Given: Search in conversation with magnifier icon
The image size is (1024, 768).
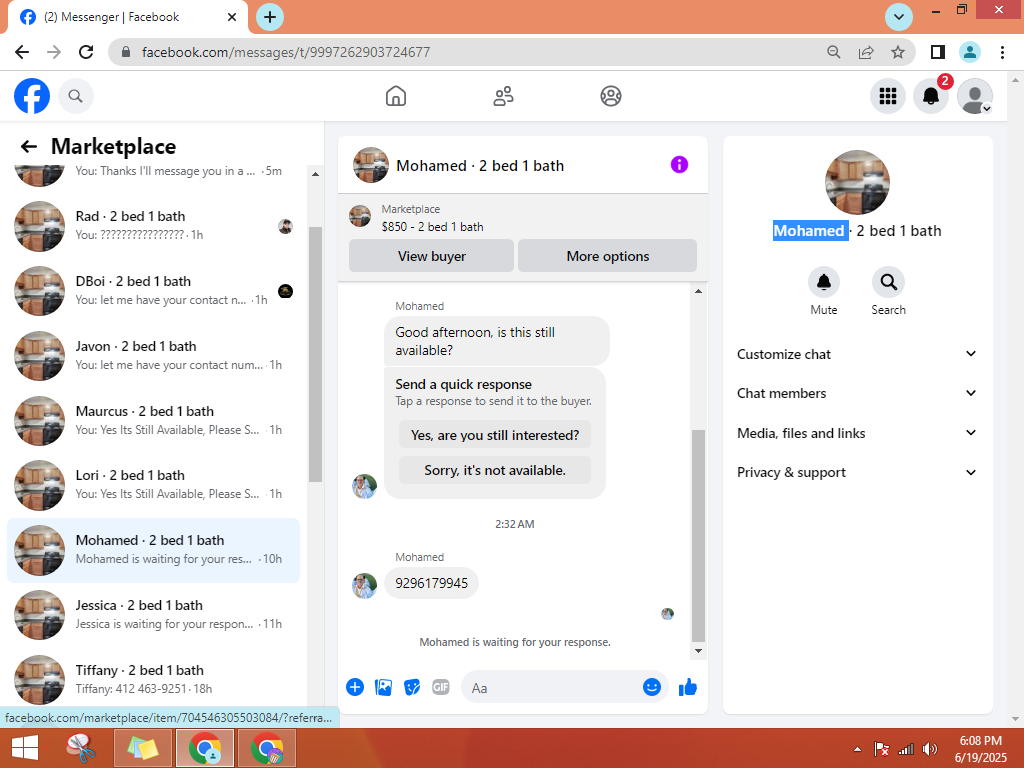Looking at the screenshot, I should click(888, 282).
